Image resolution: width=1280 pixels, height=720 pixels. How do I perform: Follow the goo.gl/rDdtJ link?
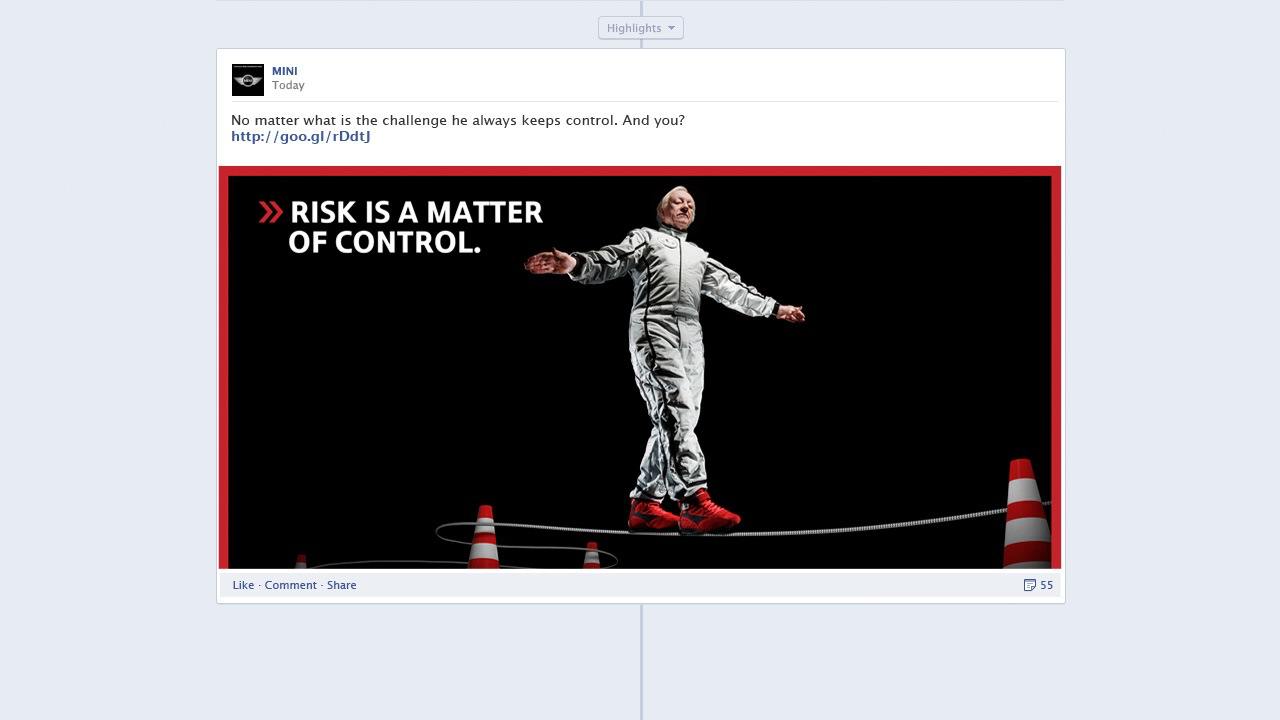301,136
